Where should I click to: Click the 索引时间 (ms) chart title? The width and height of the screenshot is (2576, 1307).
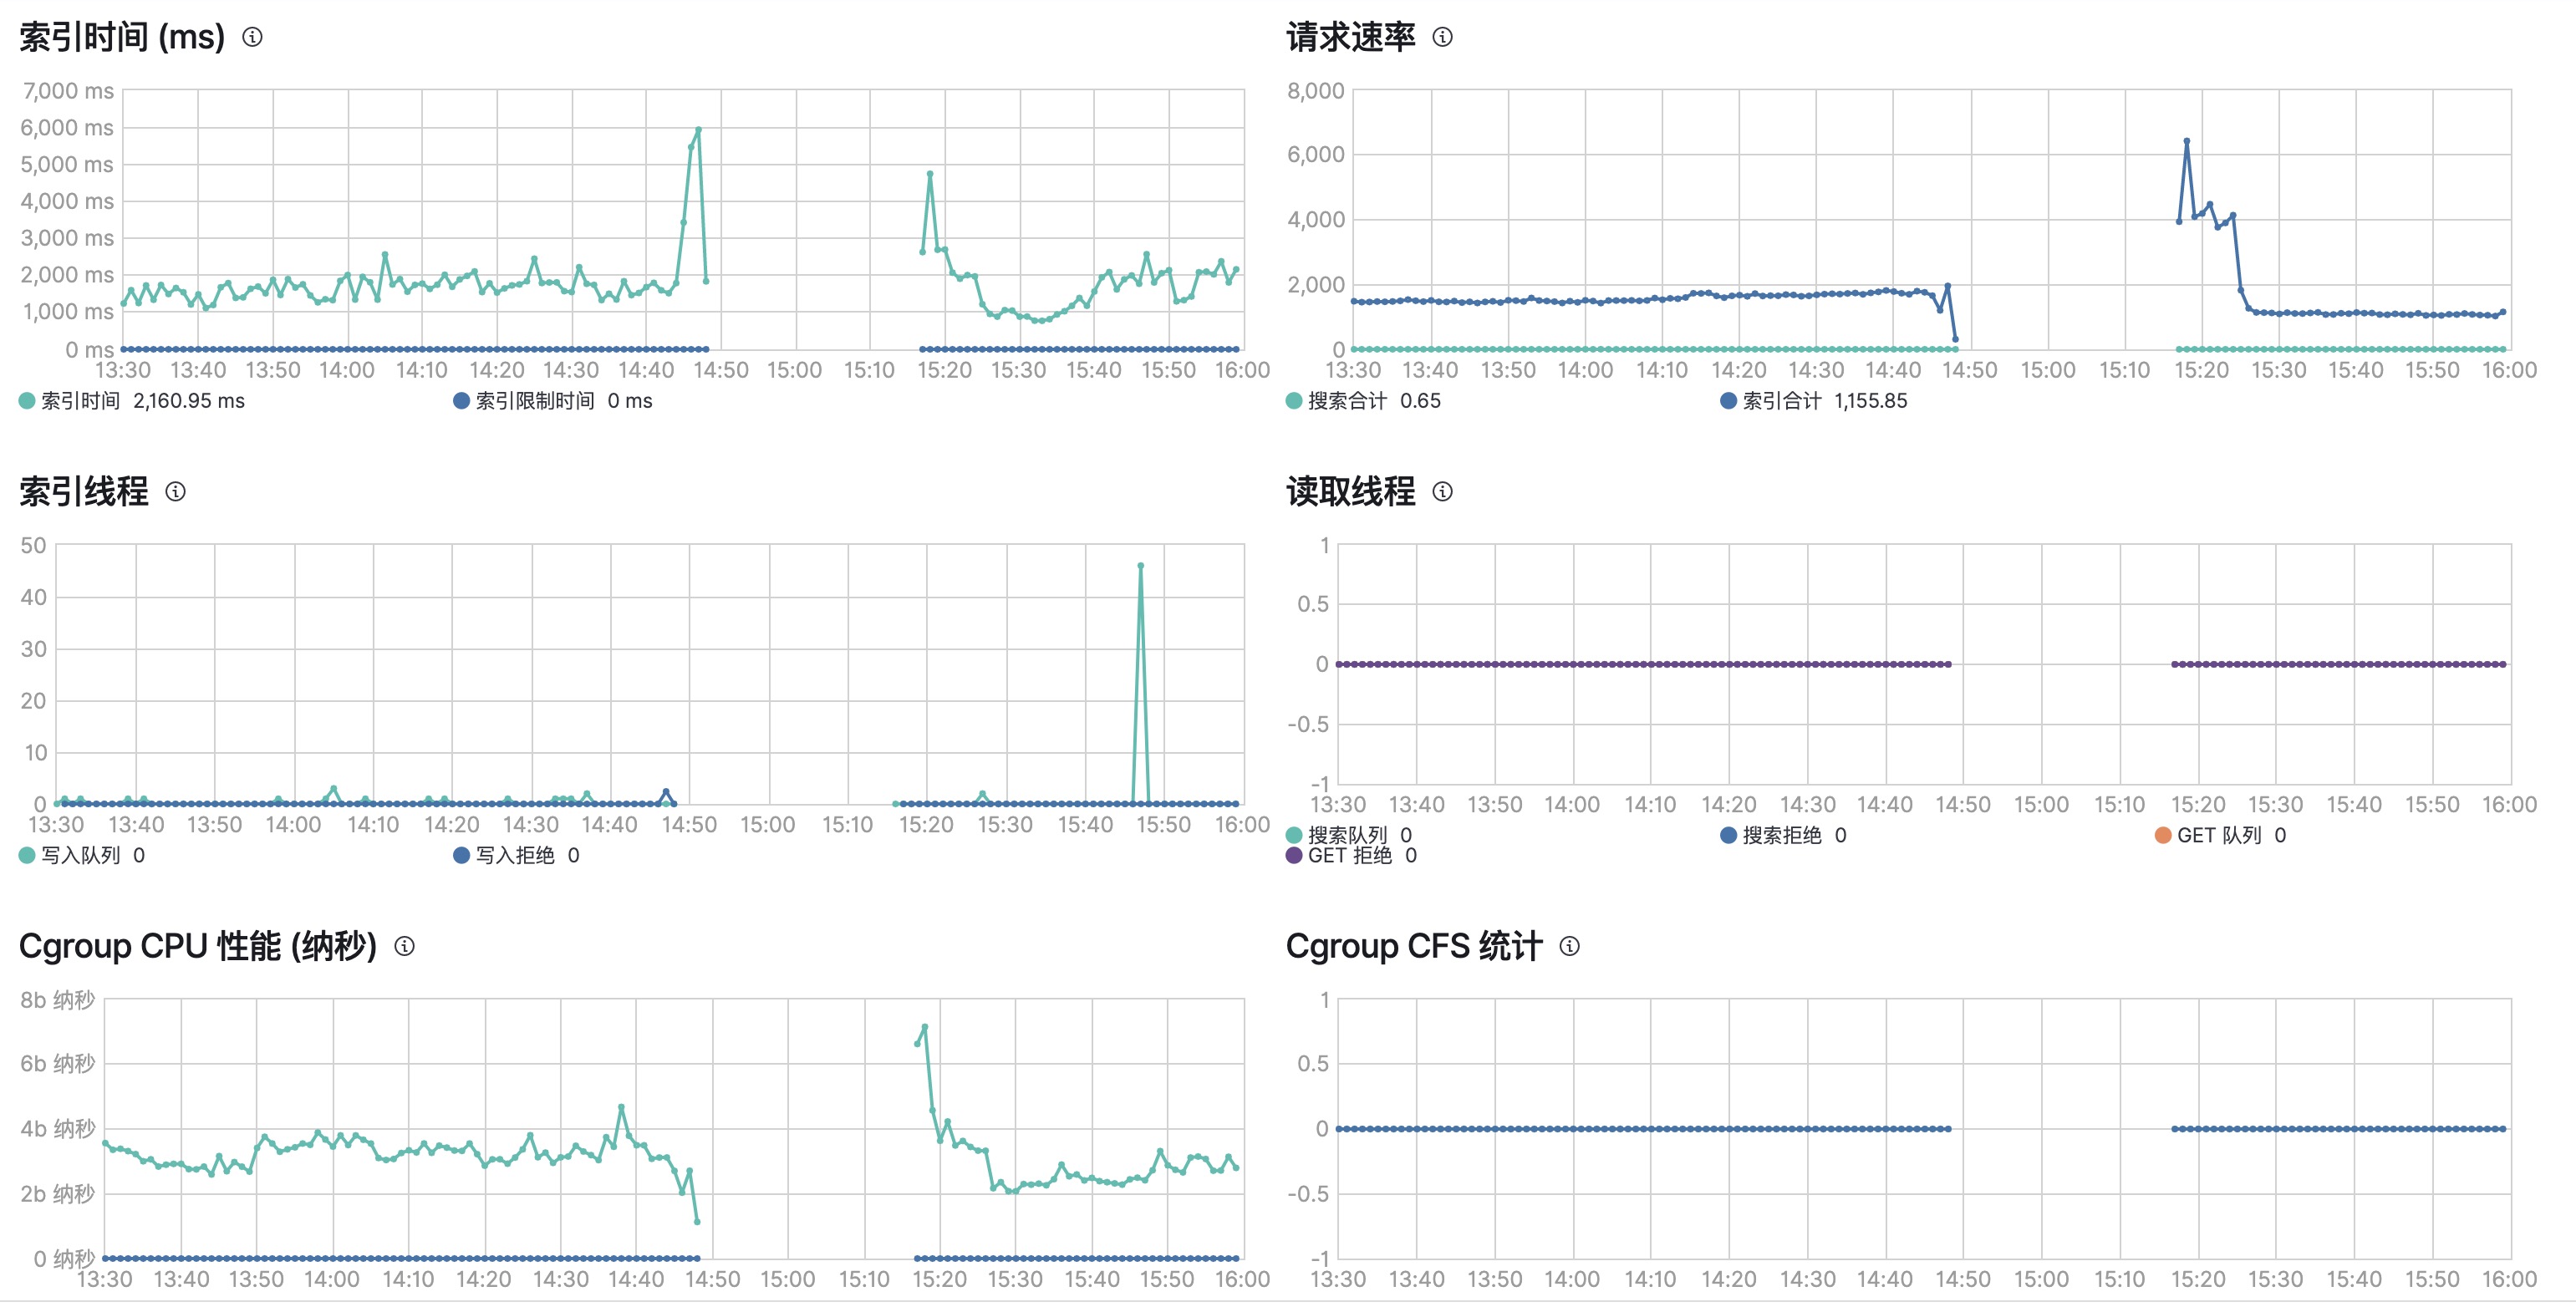pos(122,37)
